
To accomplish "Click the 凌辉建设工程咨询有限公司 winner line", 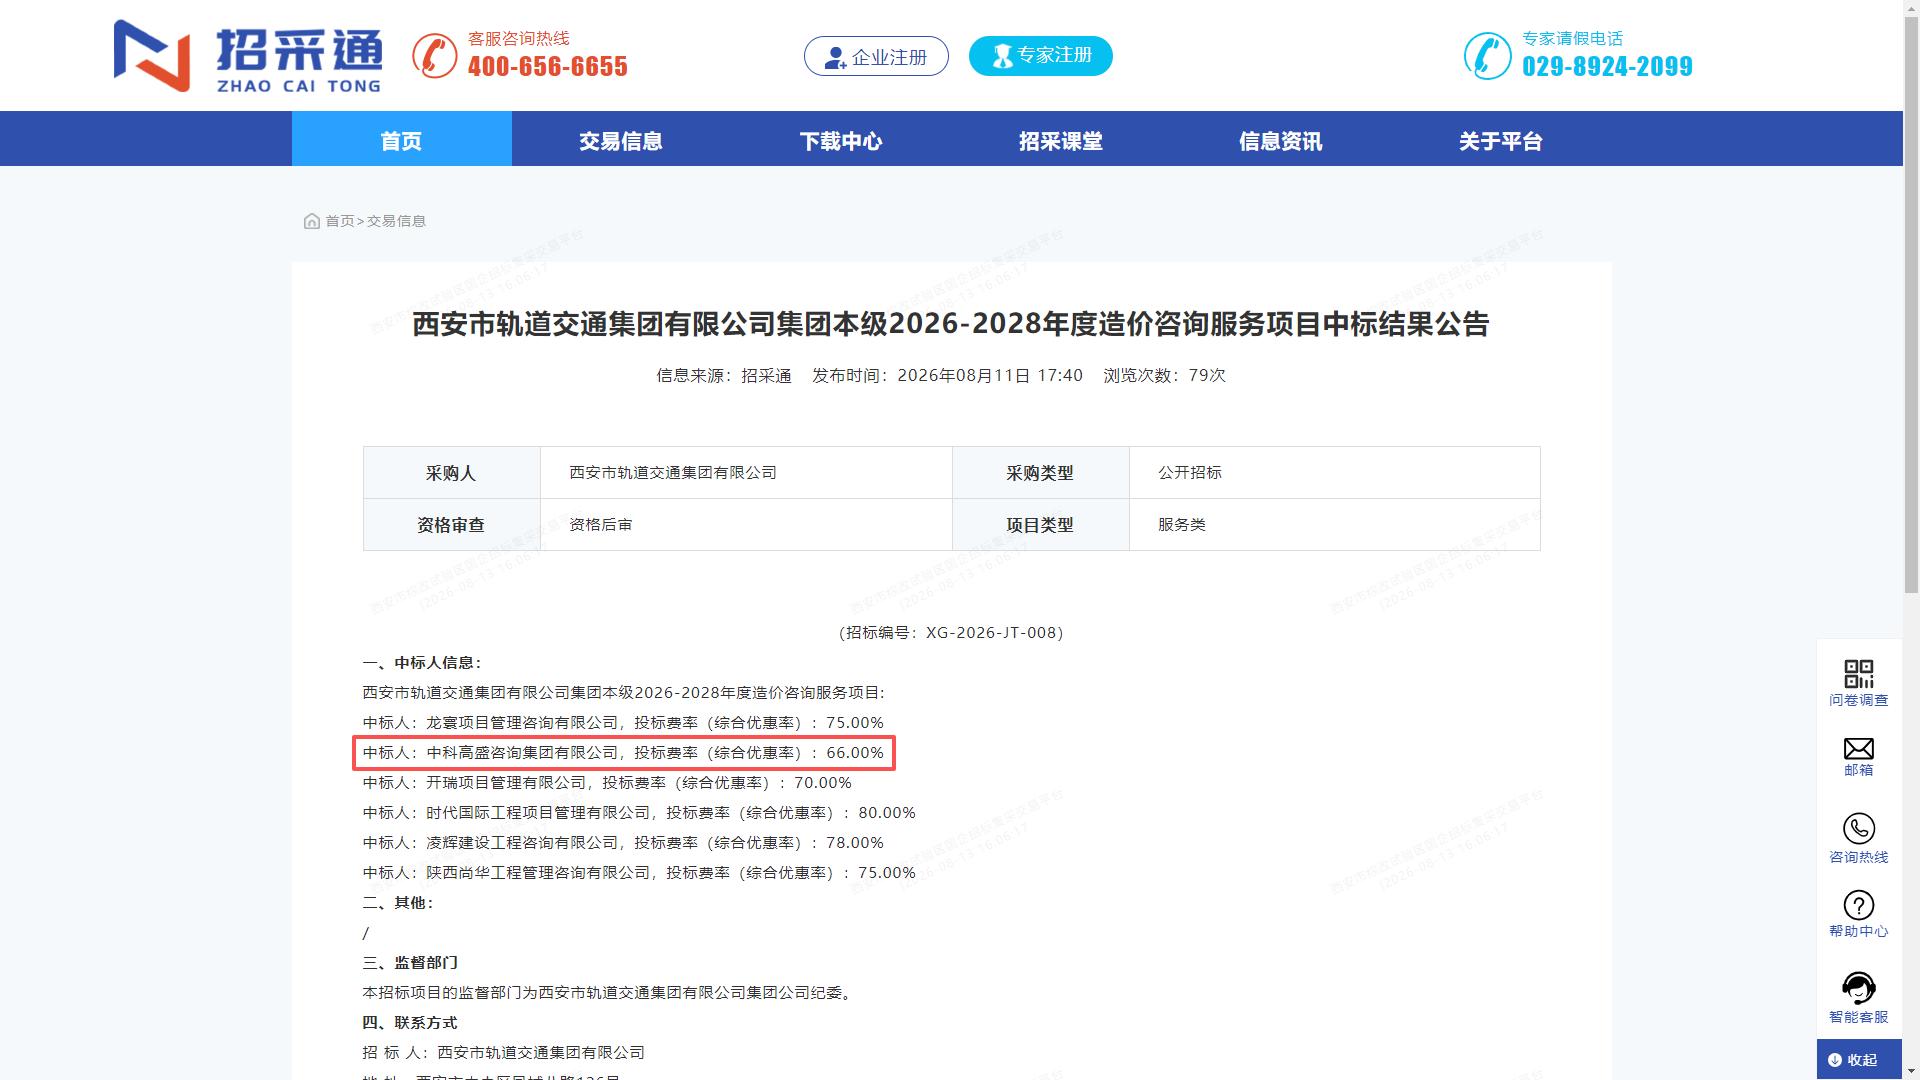I will [623, 843].
